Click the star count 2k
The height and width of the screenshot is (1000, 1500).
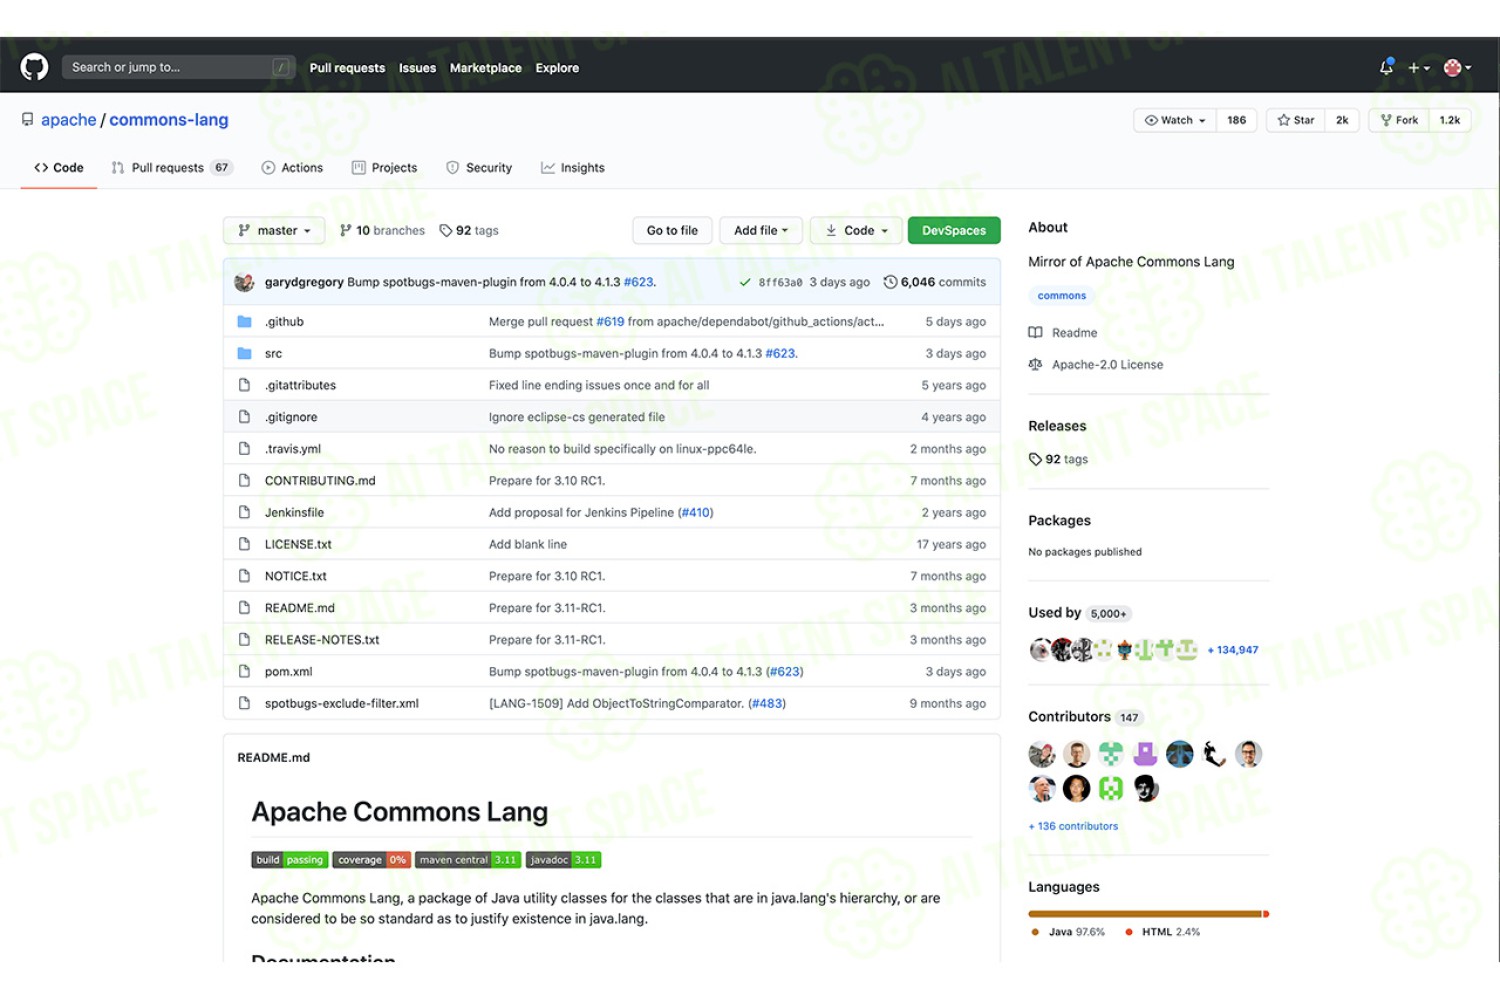1342,120
